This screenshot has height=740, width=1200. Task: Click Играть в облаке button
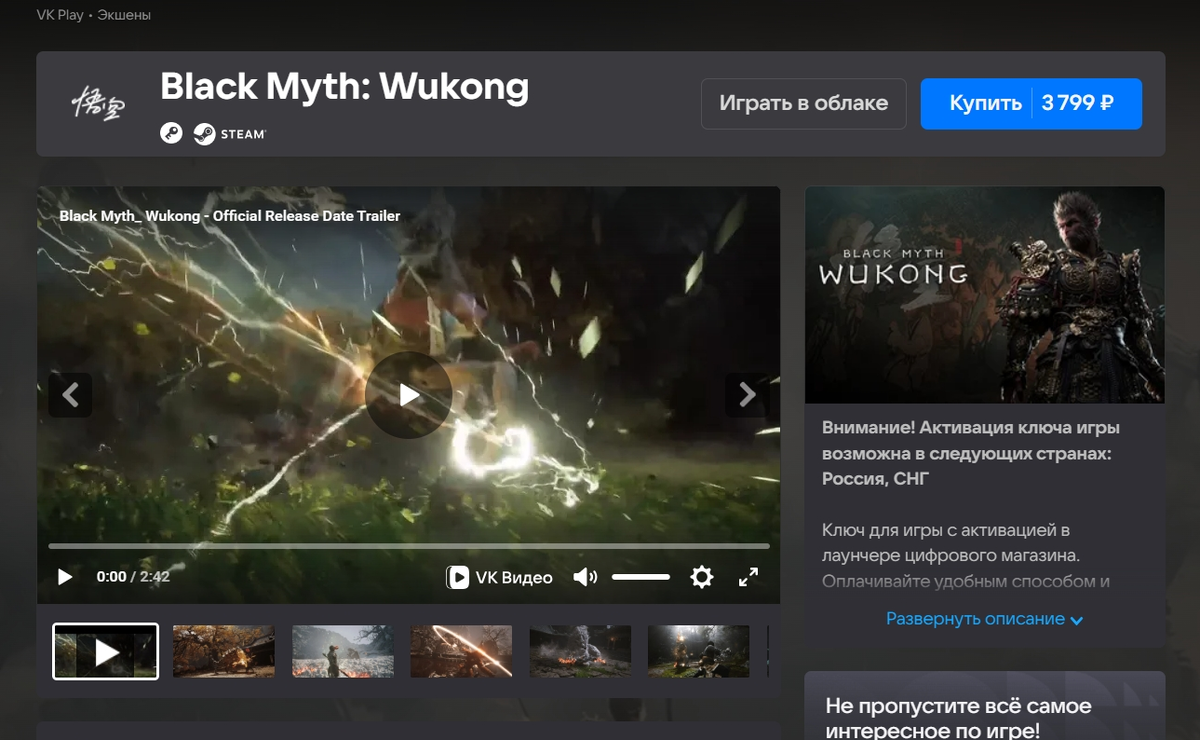tap(804, 104)
